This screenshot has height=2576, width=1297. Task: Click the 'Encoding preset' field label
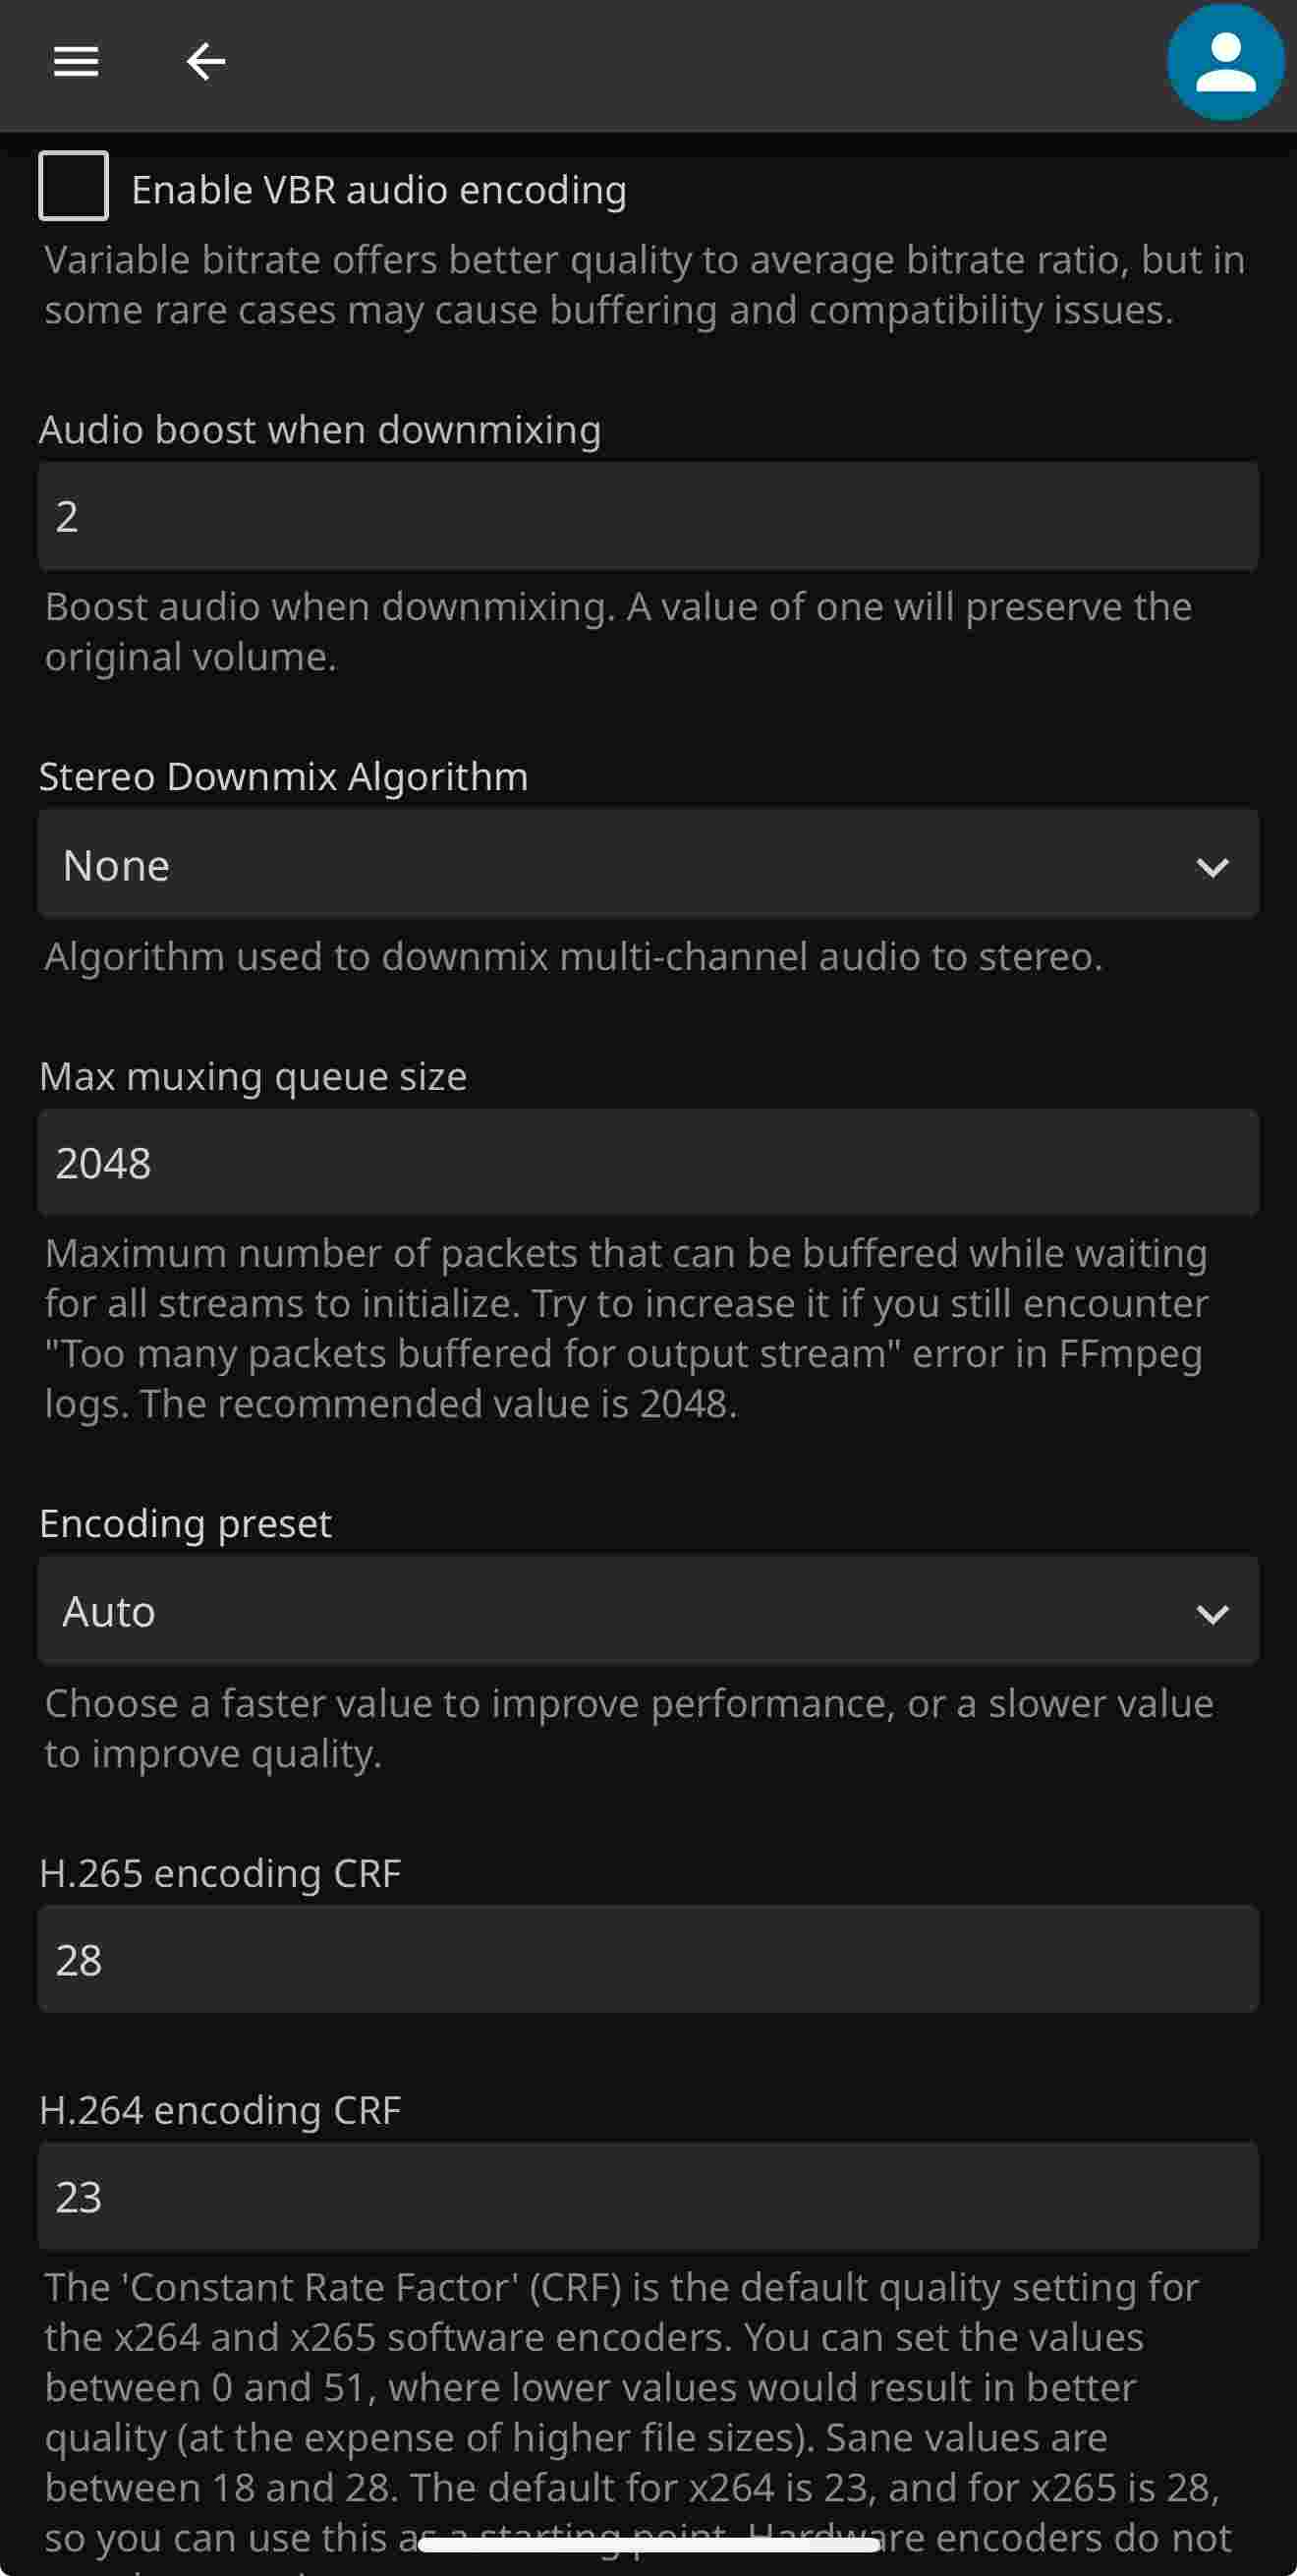pyautogui.click(x=185, y=1524)
